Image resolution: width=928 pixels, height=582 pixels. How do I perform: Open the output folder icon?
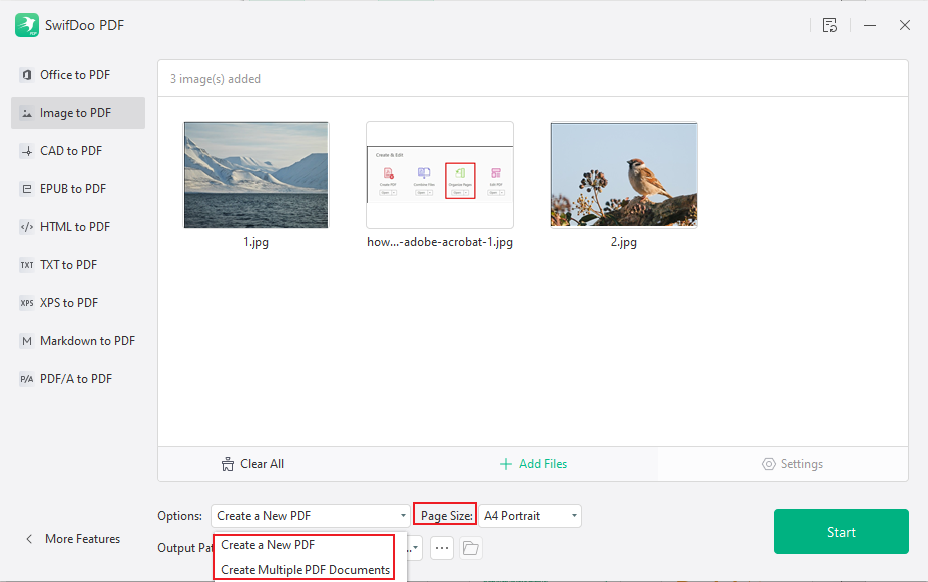click(473, 547)
